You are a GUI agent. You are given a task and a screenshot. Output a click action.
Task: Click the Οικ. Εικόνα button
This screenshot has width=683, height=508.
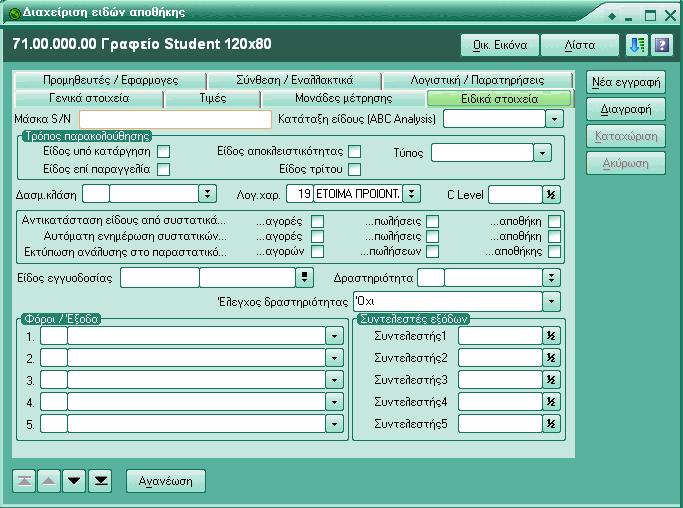(x=500, y=45)
